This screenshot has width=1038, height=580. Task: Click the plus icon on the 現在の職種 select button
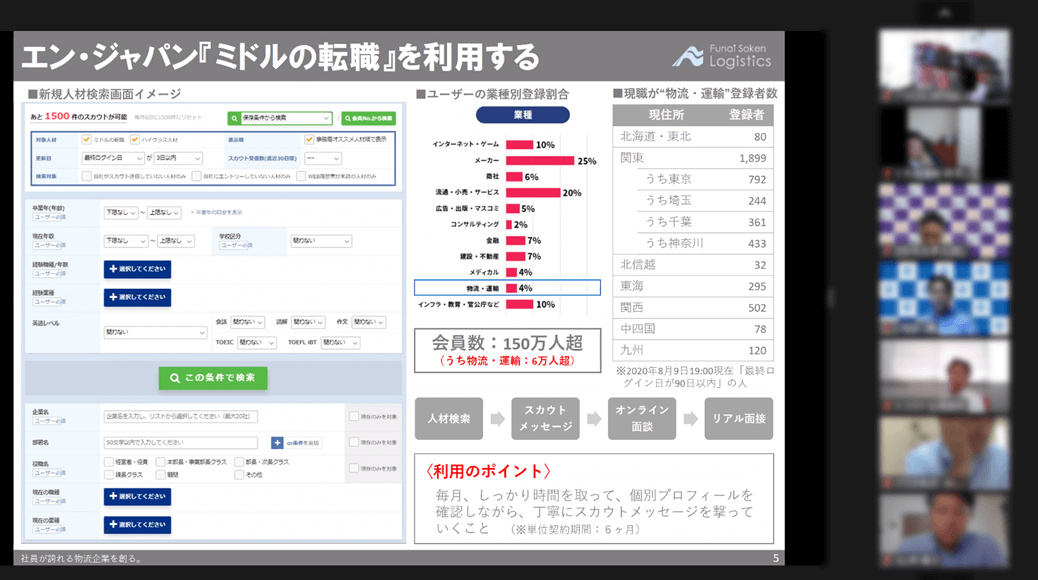coord(111,497)
